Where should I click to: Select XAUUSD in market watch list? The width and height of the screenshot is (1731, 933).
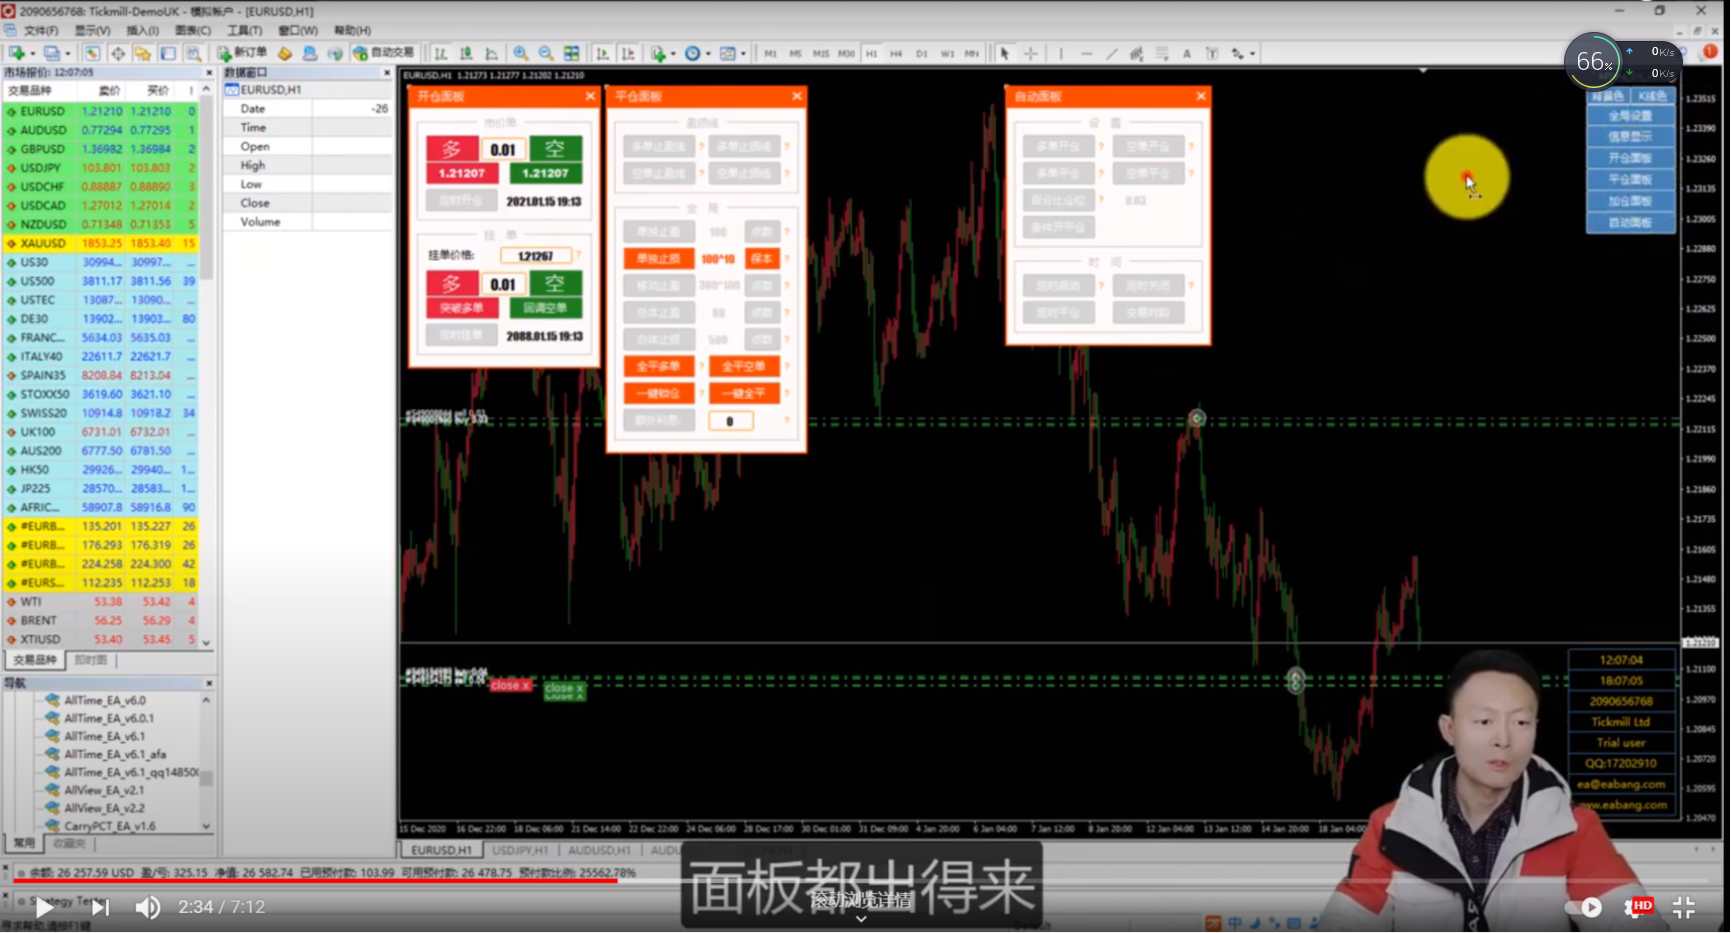pos(100,243)
